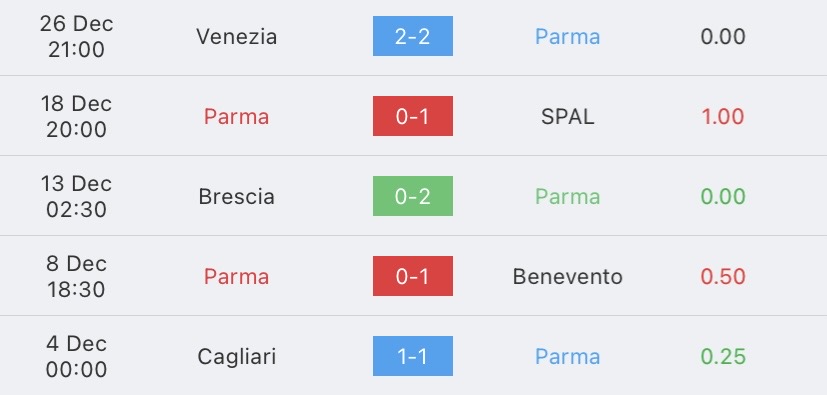Click red Parma in the 18 Dec row
This screenshot has width=827, height=395.
click(236, 117)
